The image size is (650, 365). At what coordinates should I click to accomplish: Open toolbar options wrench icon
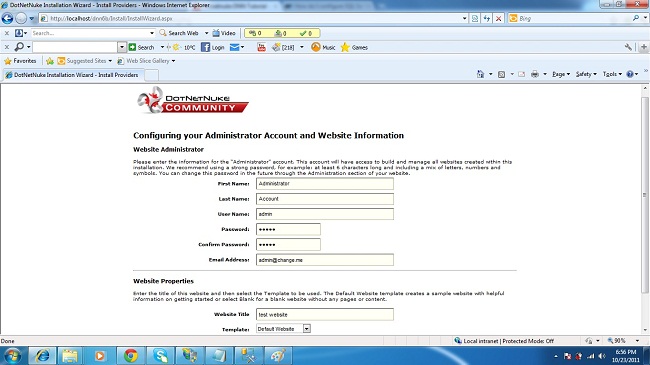point(628,47)
